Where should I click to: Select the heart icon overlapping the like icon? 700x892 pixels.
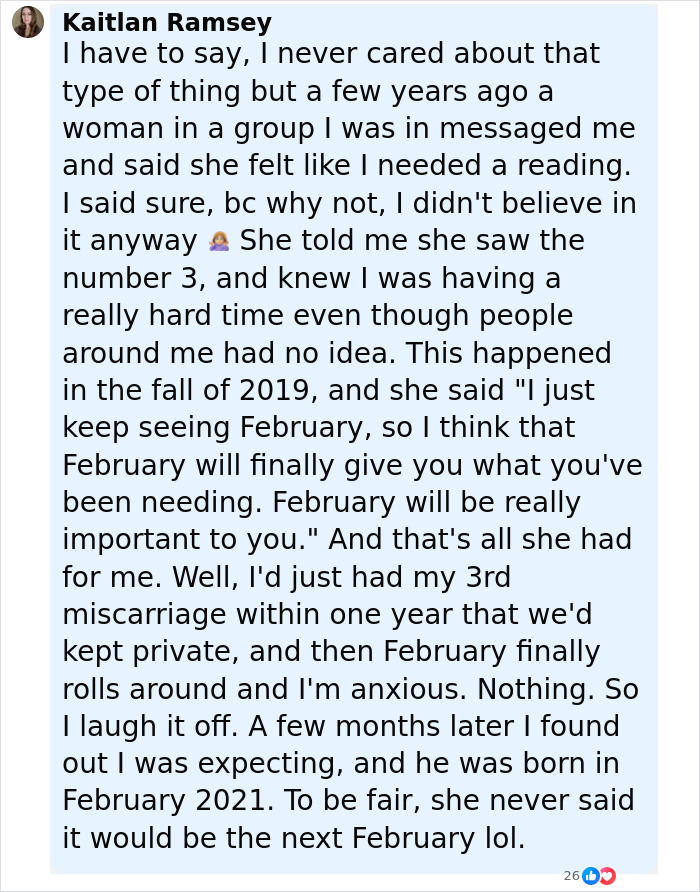[607, 876]
